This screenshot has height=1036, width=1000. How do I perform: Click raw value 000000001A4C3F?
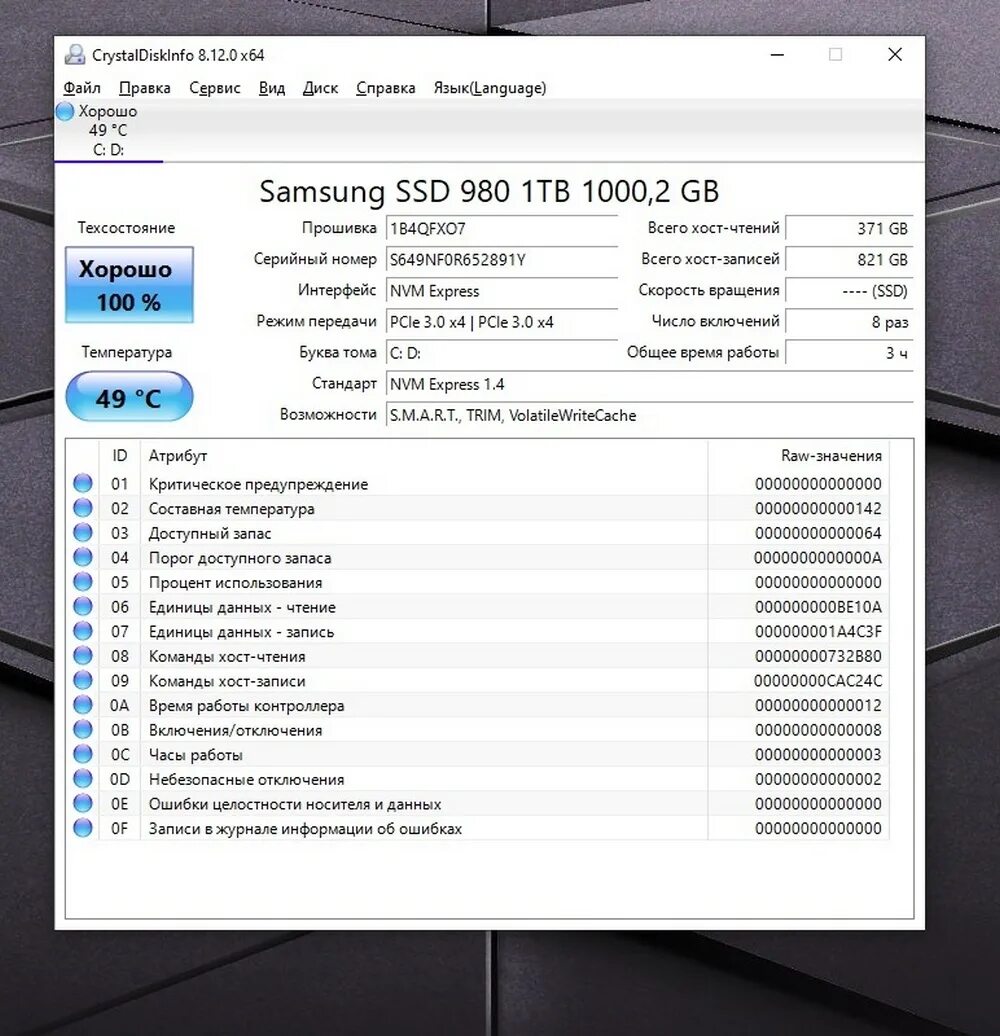coord(818,632)
